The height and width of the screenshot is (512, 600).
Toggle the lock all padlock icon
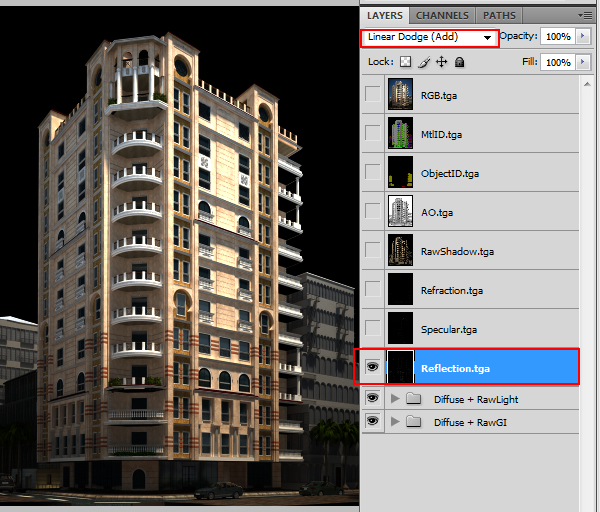(460, 62)
